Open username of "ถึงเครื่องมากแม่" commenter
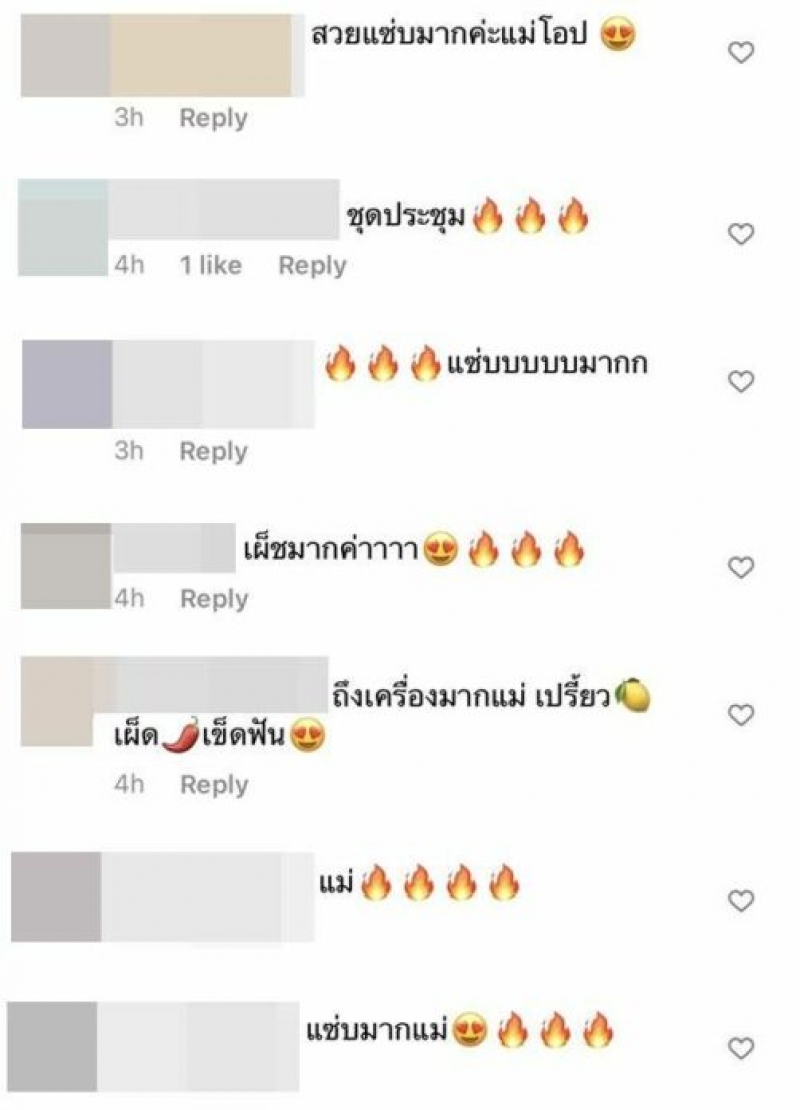The height and width of the screenshot is (1110, 800). tap(211, 685)
